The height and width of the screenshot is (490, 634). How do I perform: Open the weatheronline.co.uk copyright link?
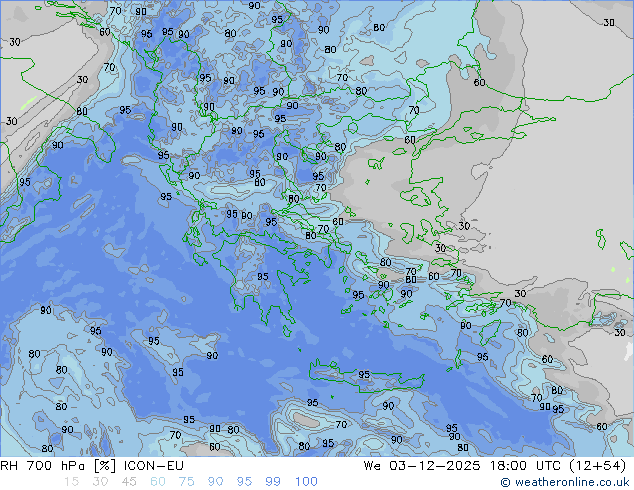click(x=565, y=482)
